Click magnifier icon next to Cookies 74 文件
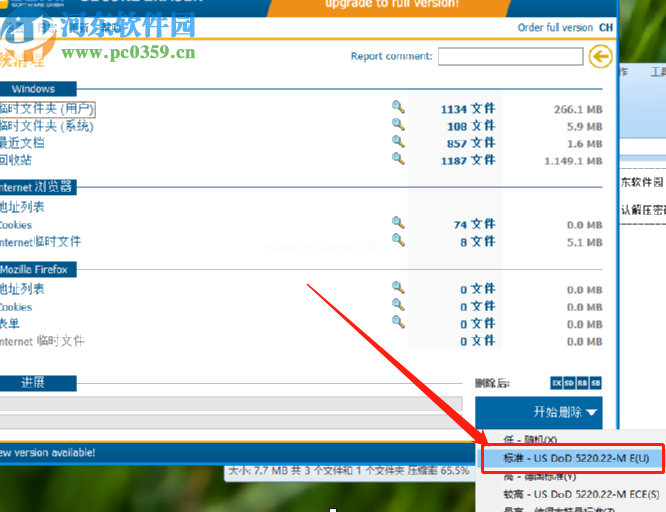Screen dimensions: 666x512 coord(398,223)
